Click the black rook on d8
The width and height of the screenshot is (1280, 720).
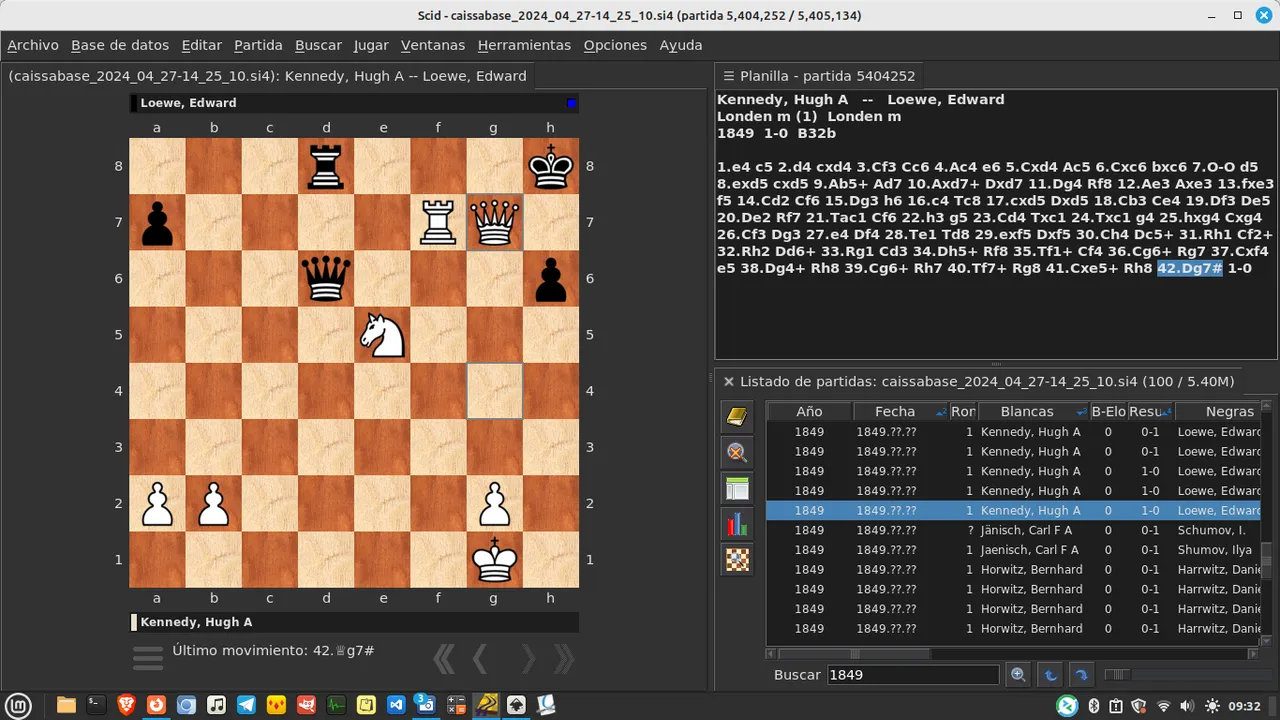point(326,166)
